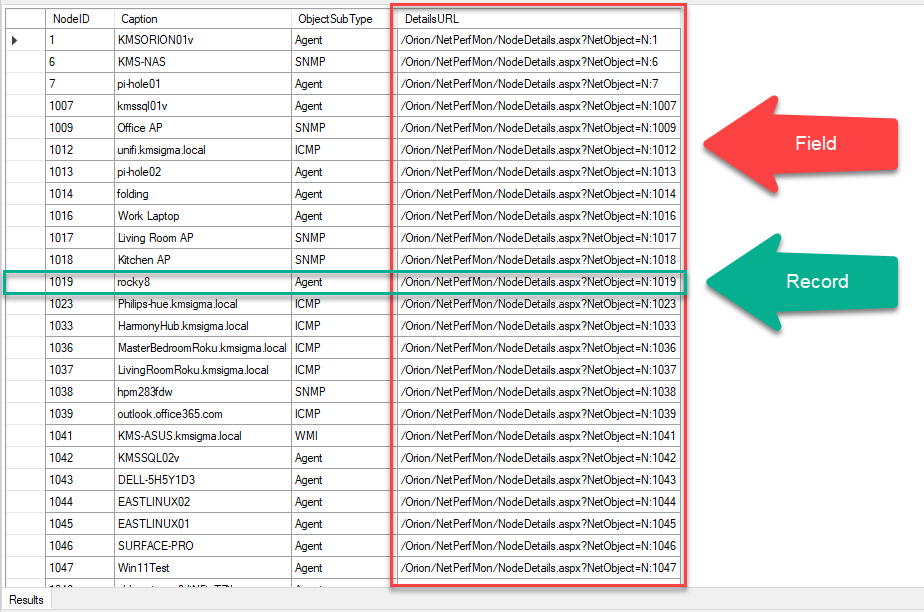
Task: Select the Living Room AP caption cell
Action: 202,238
